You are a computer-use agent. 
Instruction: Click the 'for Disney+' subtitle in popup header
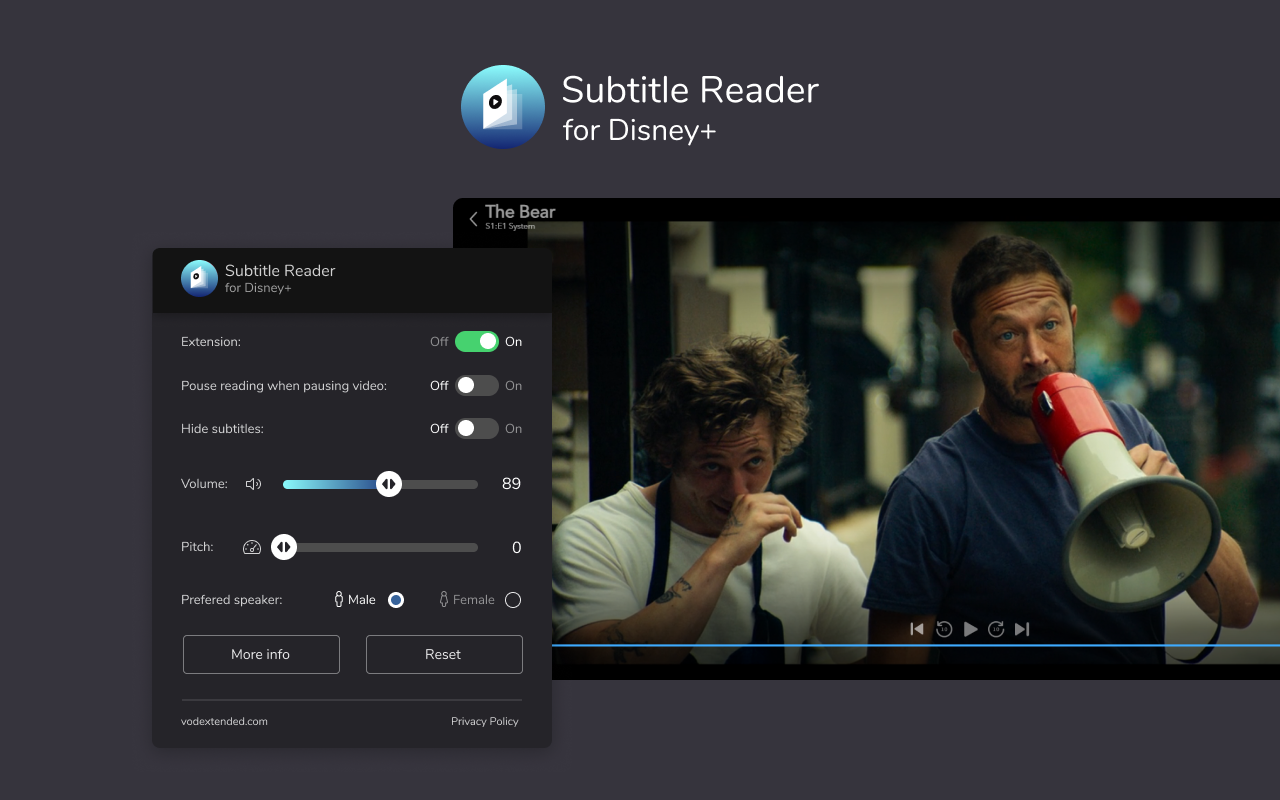258,288
